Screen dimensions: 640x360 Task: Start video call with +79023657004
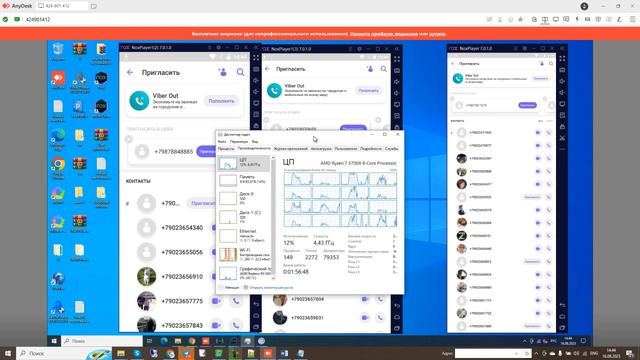tap(364, 299)
